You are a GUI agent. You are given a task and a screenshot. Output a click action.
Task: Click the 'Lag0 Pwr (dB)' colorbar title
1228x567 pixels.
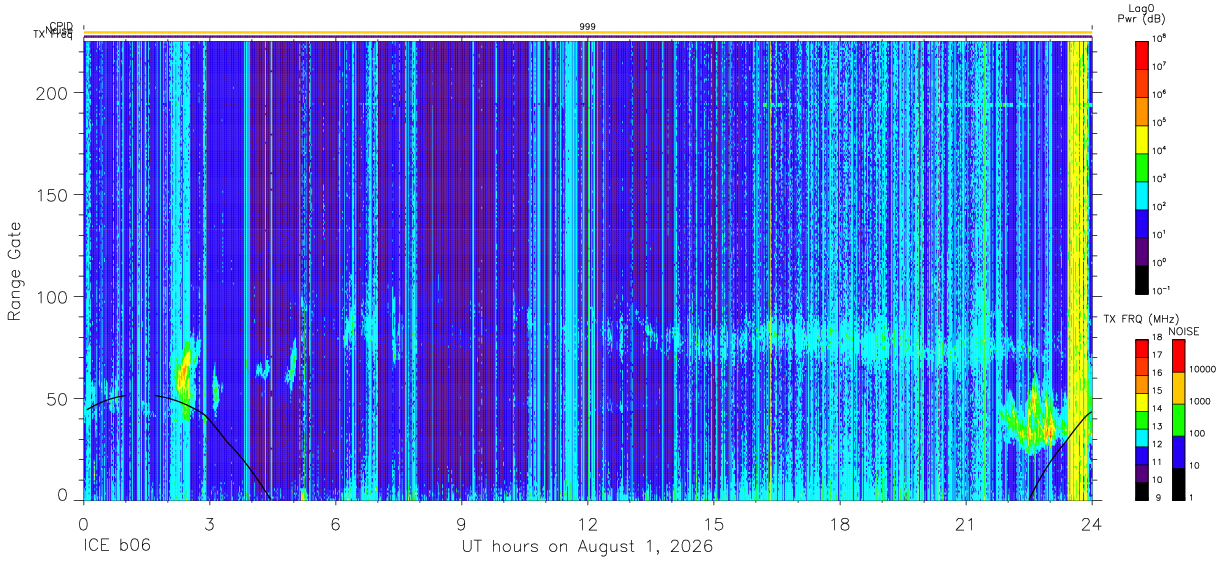(1141, 13)
